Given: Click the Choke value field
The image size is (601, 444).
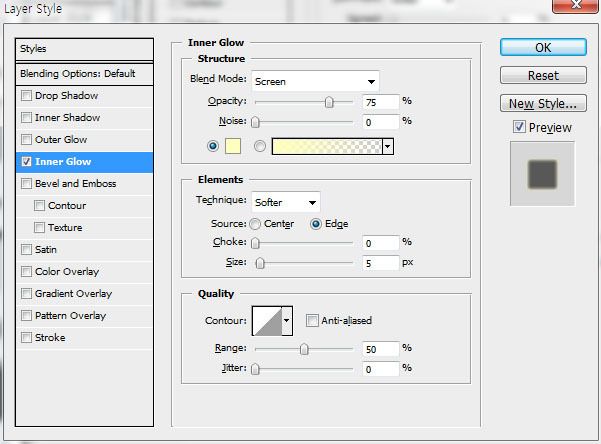Looking at the screenshot, I should coord(380,243).
